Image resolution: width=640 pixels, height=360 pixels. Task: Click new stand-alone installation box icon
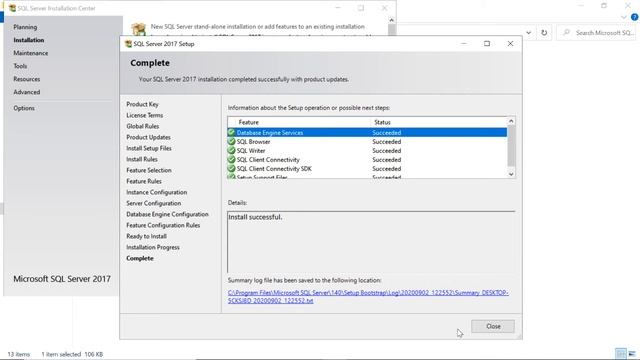[x=138, y=29]
